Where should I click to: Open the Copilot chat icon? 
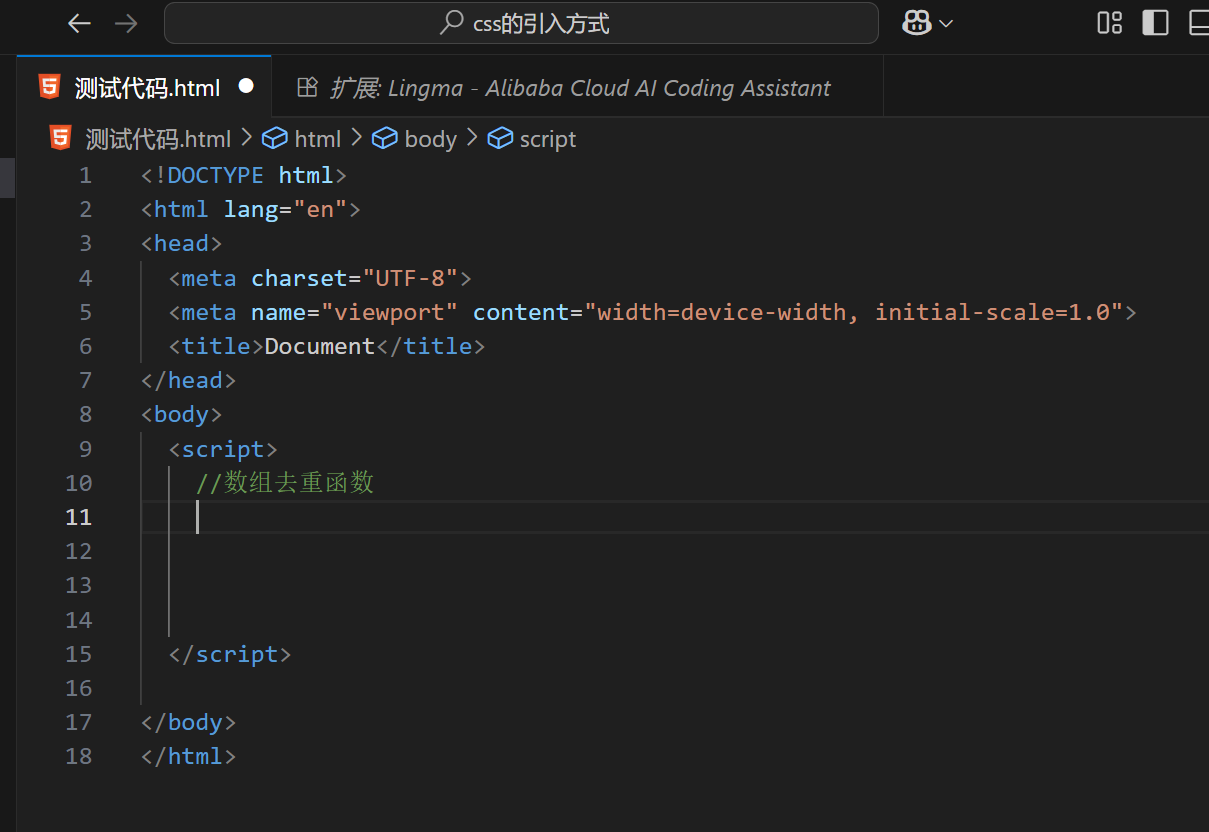pos(917,23)
